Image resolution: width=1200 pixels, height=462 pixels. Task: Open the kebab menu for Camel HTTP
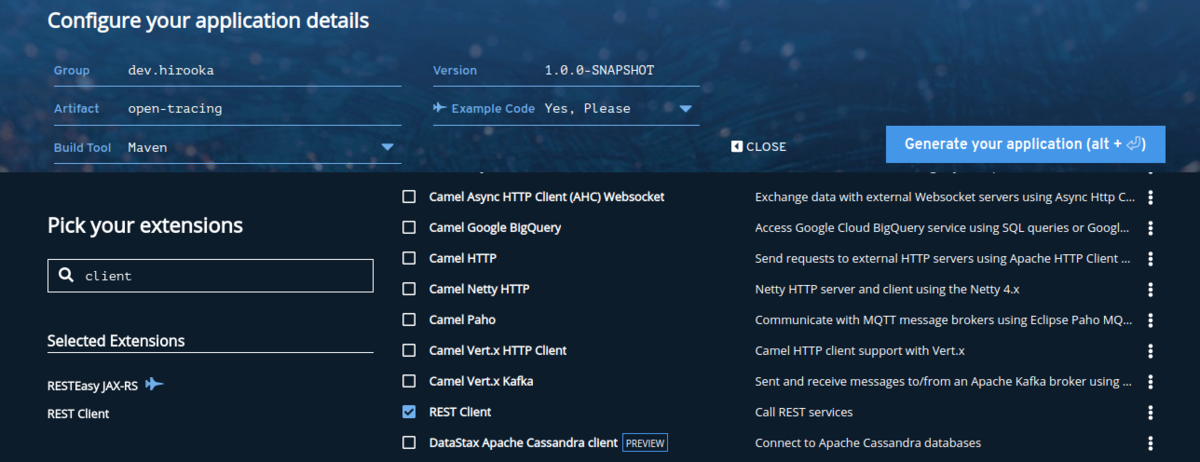click(x=1151, y=258)
